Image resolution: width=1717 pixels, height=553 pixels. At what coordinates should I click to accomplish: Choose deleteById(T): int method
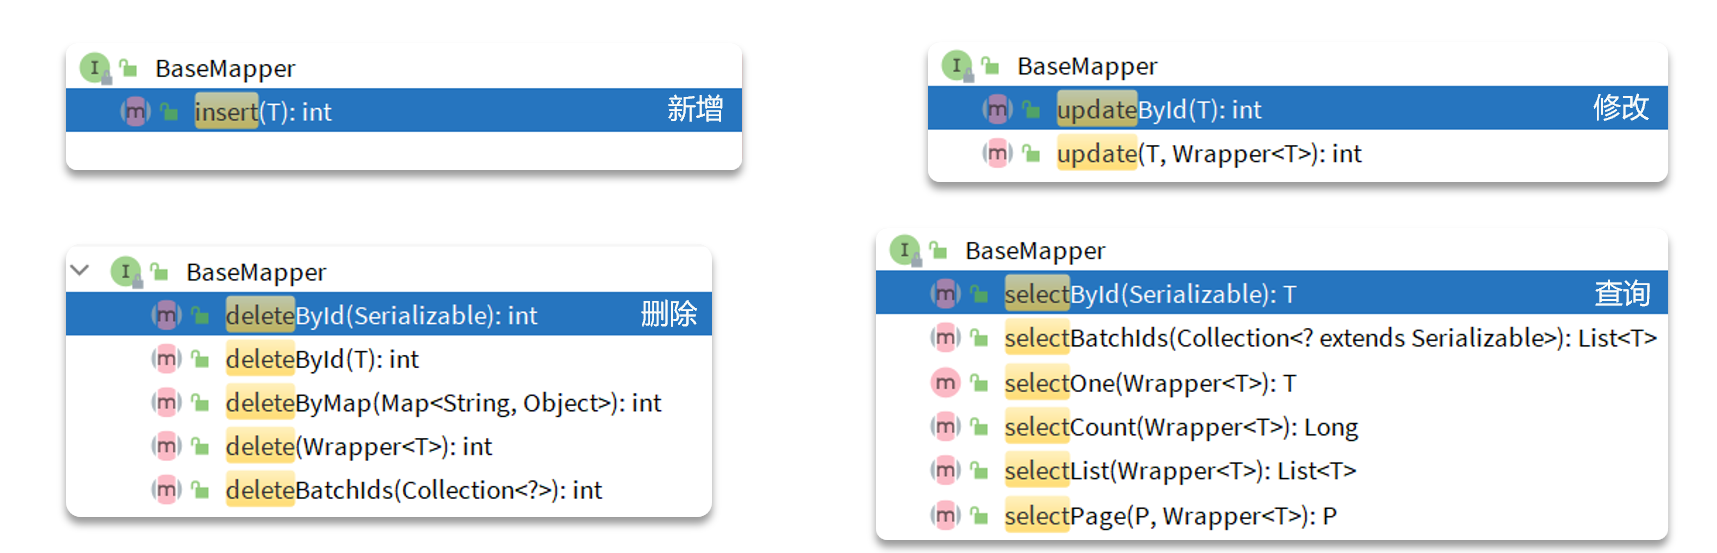pos(322,359)
